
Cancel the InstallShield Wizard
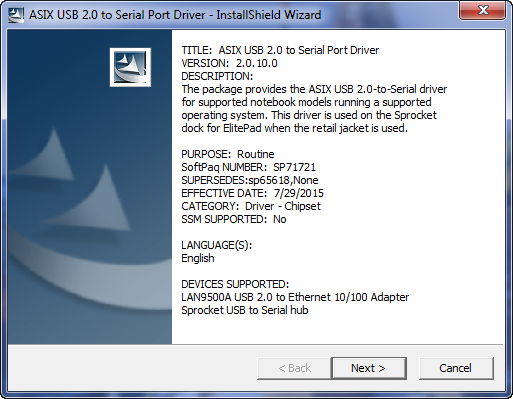[x=456, y=368]
